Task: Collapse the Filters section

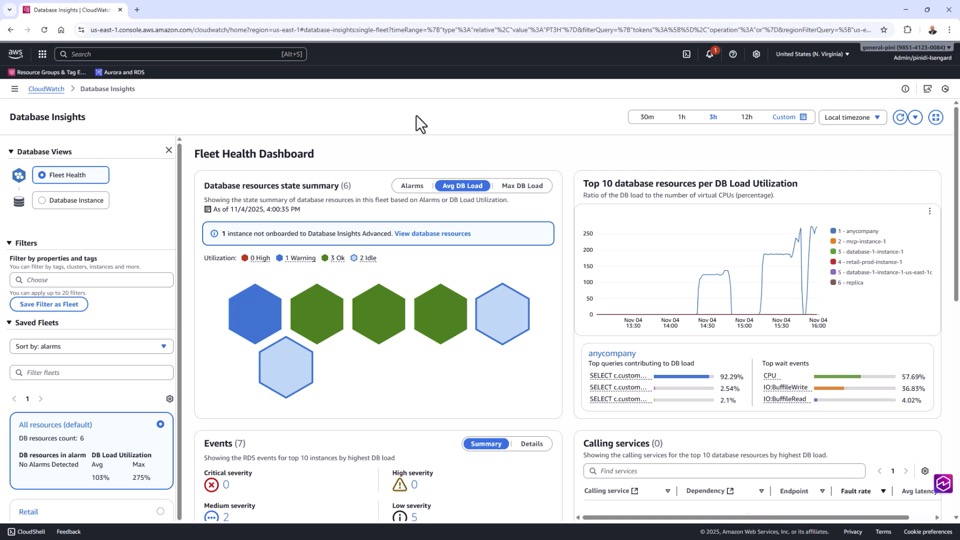Action: point(9,243)
